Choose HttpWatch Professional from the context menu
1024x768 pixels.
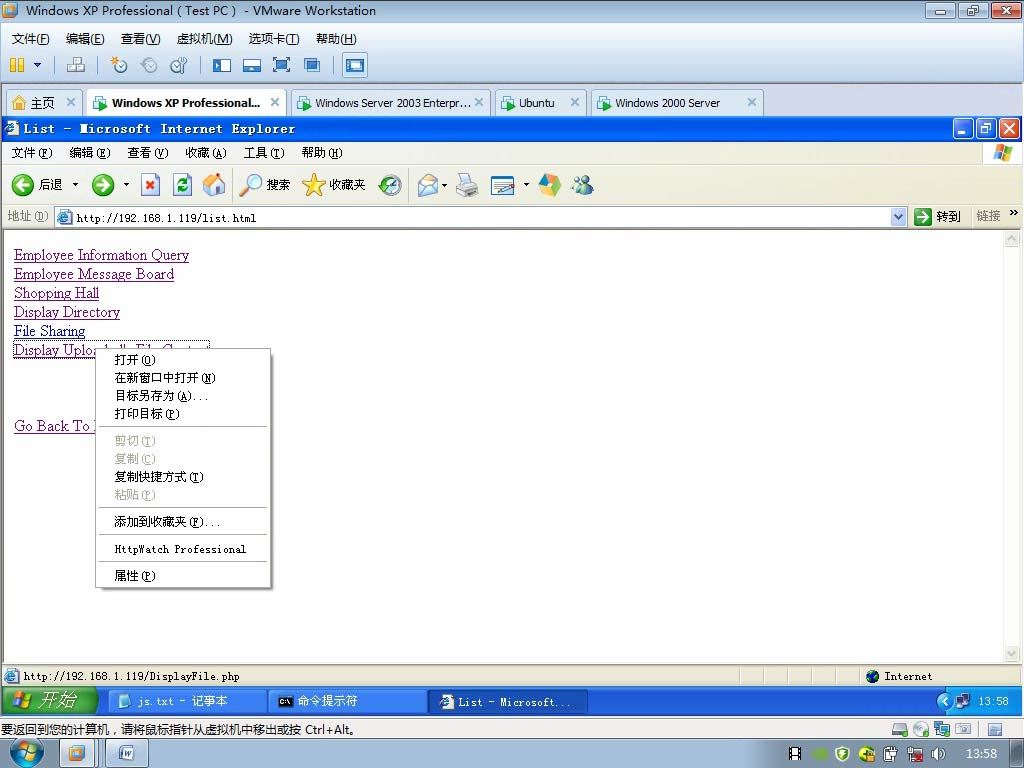click(x=183, y=549)
